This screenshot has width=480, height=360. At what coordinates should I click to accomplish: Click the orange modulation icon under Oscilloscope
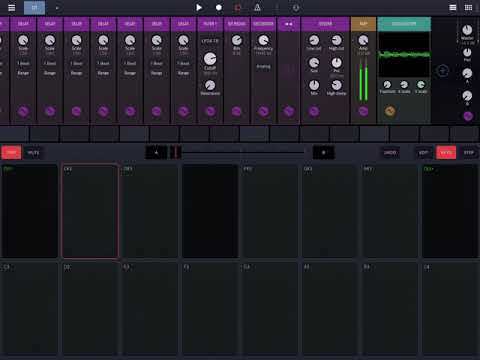(390, 111)
